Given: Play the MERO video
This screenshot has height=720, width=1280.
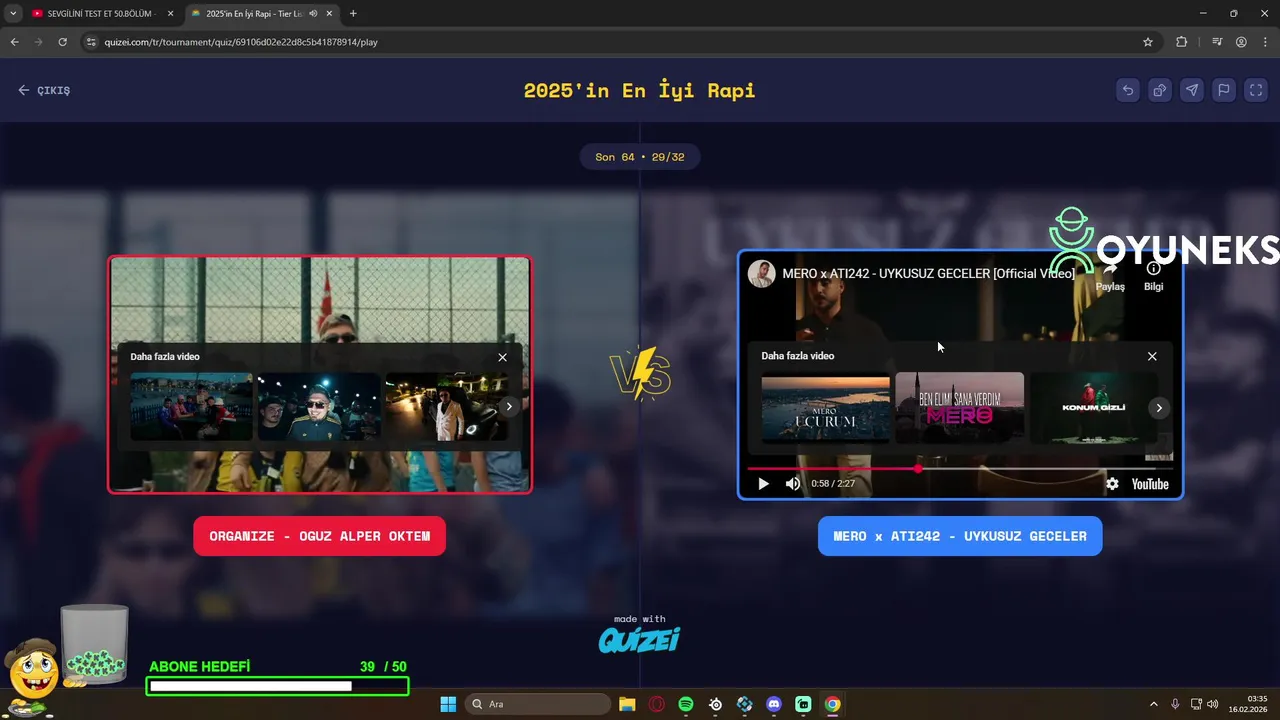Looking at the screenshot, I should click(763, 484).
